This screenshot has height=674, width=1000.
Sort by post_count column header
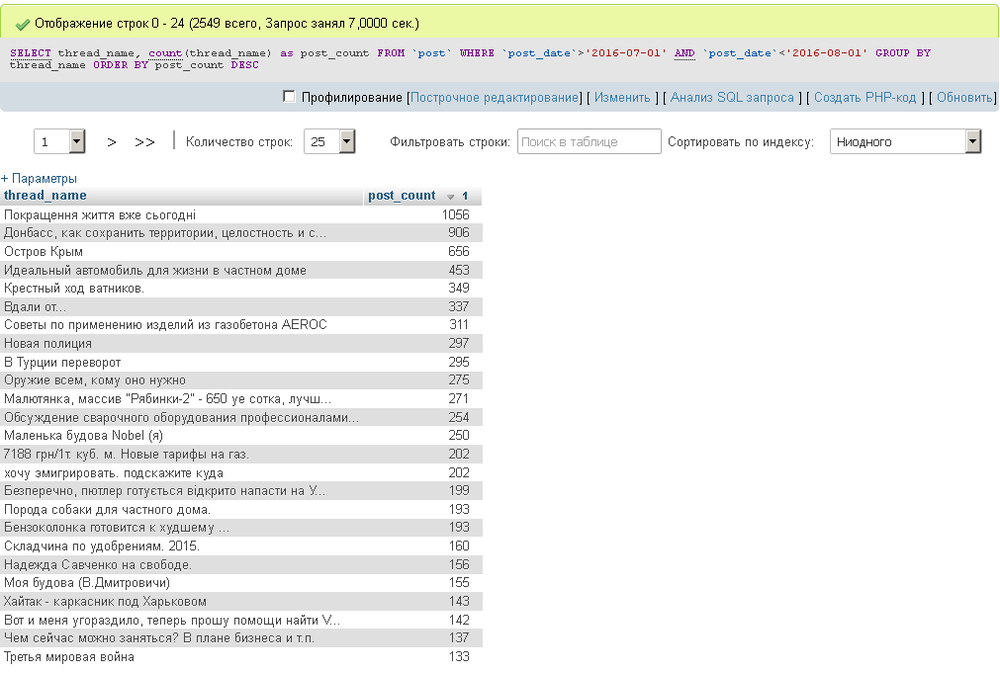402,195
